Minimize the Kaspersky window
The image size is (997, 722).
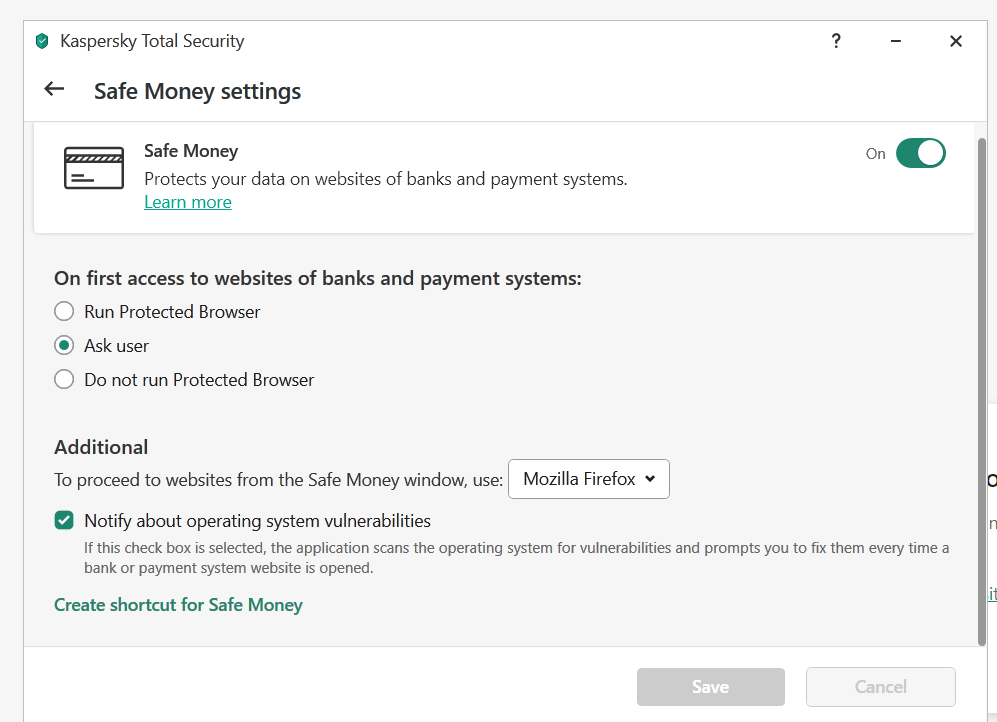point(895,41)
